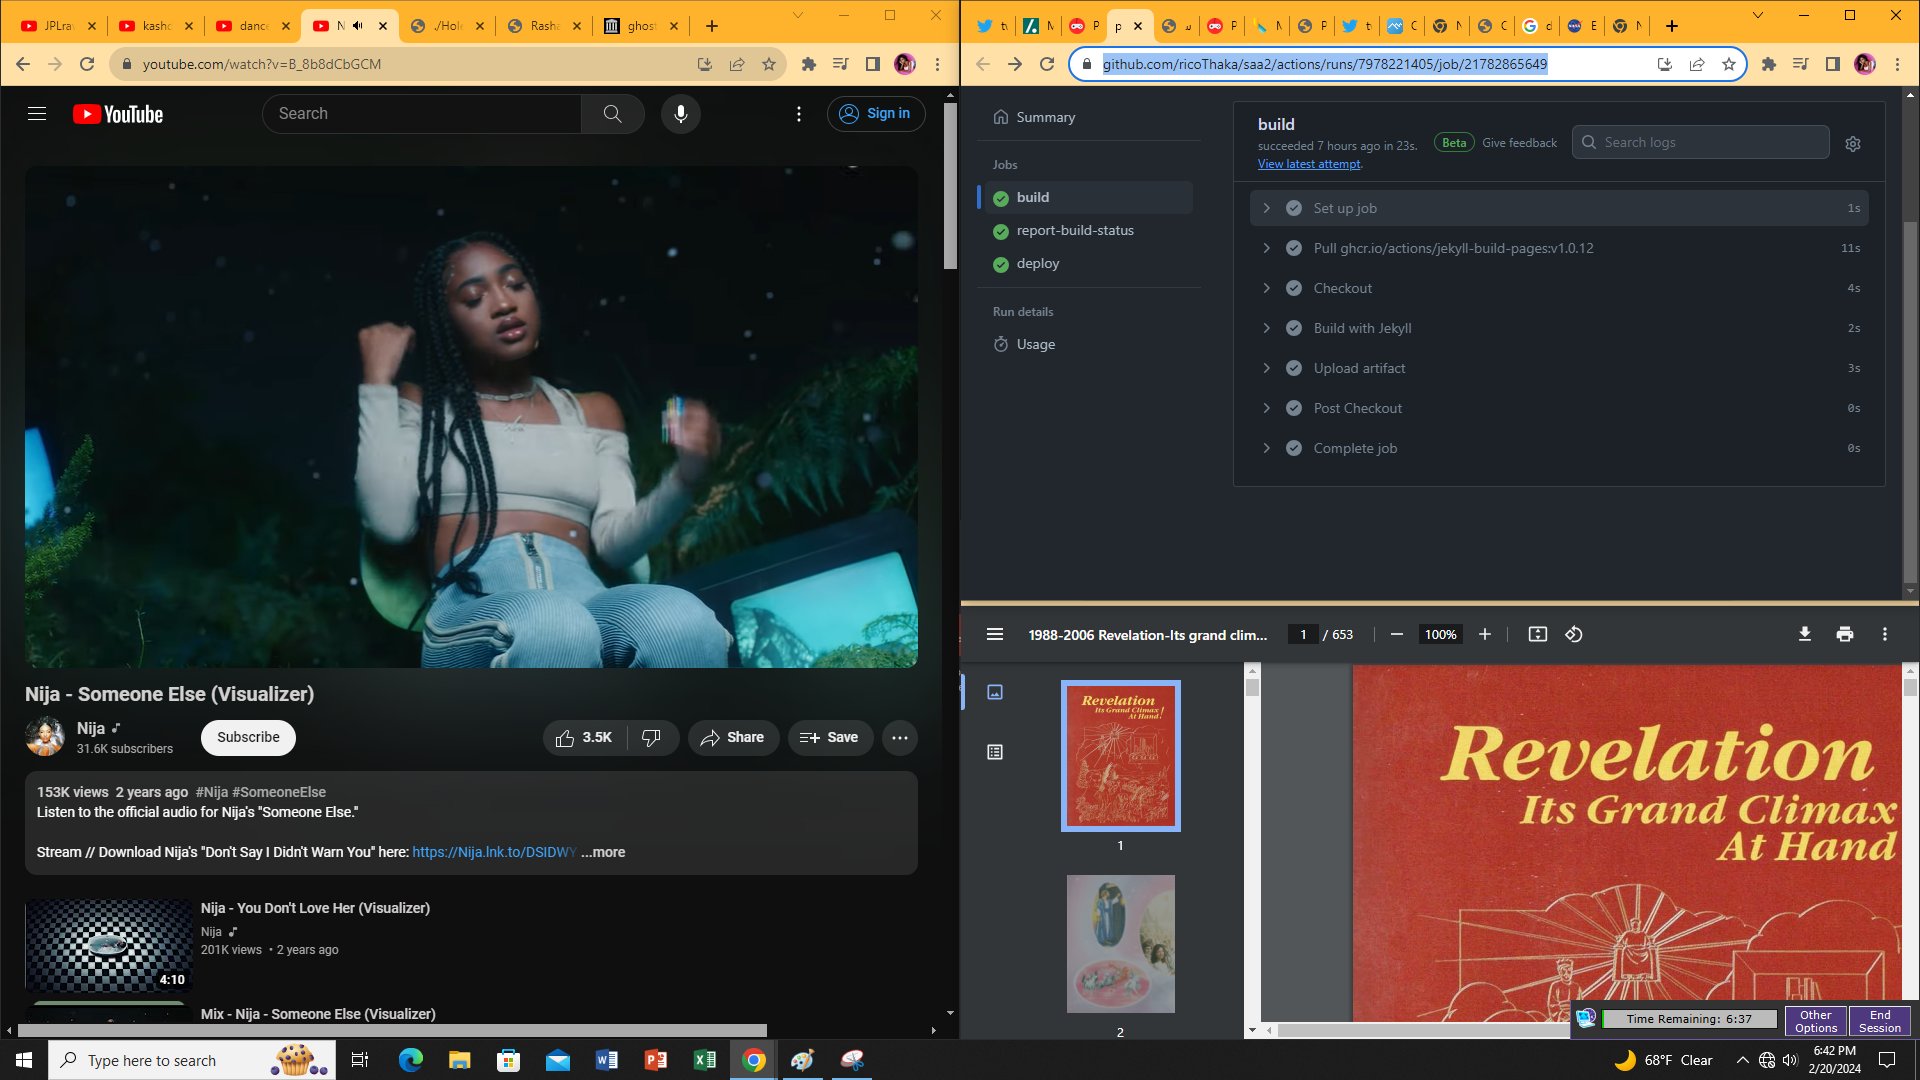Expand video description with ...more
The width and height of the screenshot is (1920, 1080).
coord(603,852)
